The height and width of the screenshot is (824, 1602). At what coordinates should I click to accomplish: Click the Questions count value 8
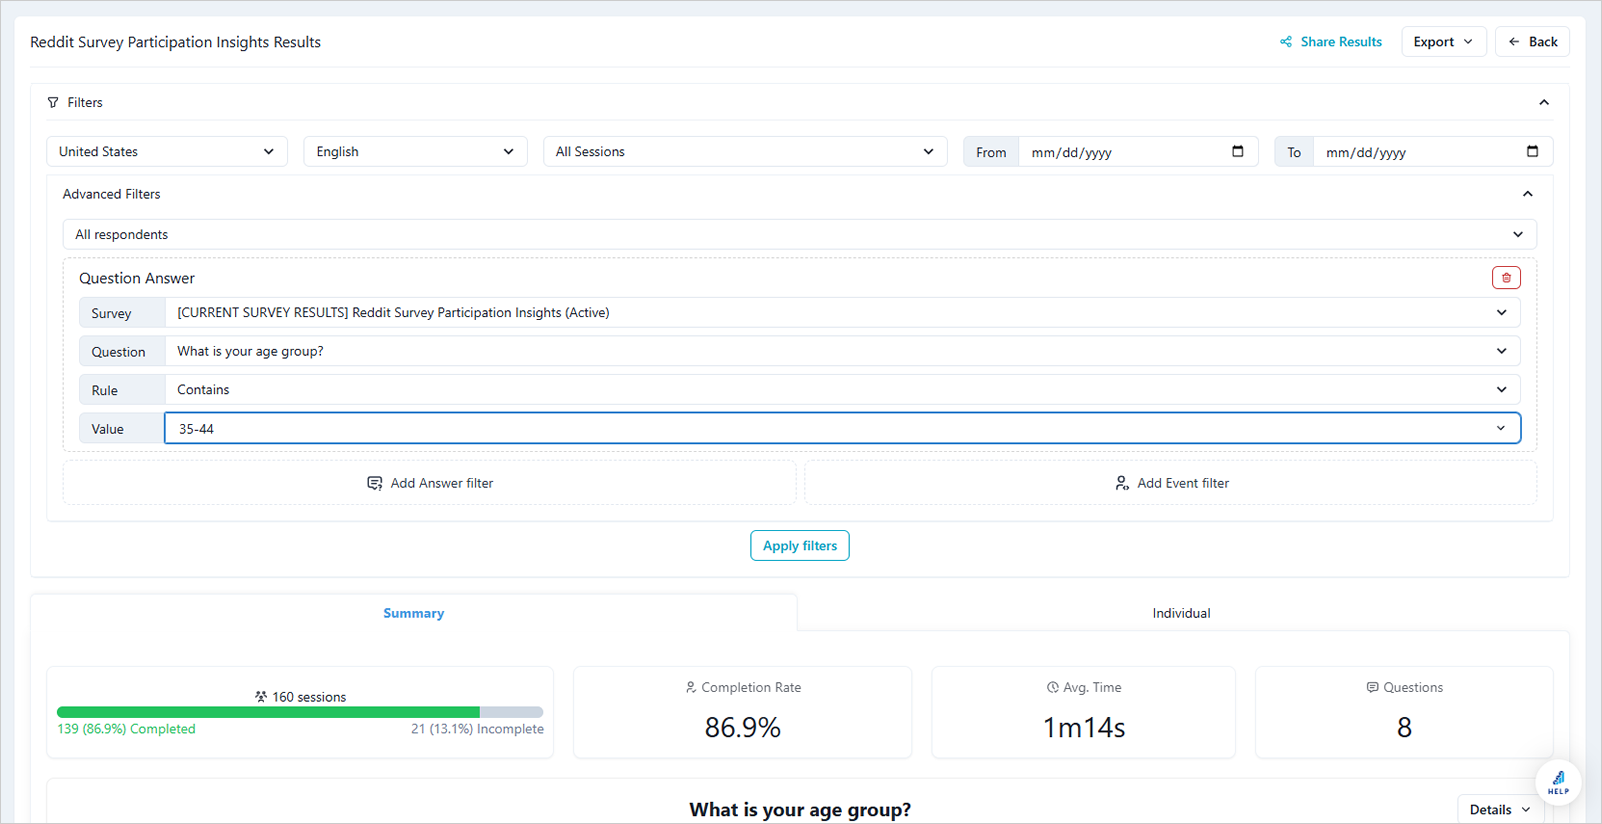point(1404,727)
